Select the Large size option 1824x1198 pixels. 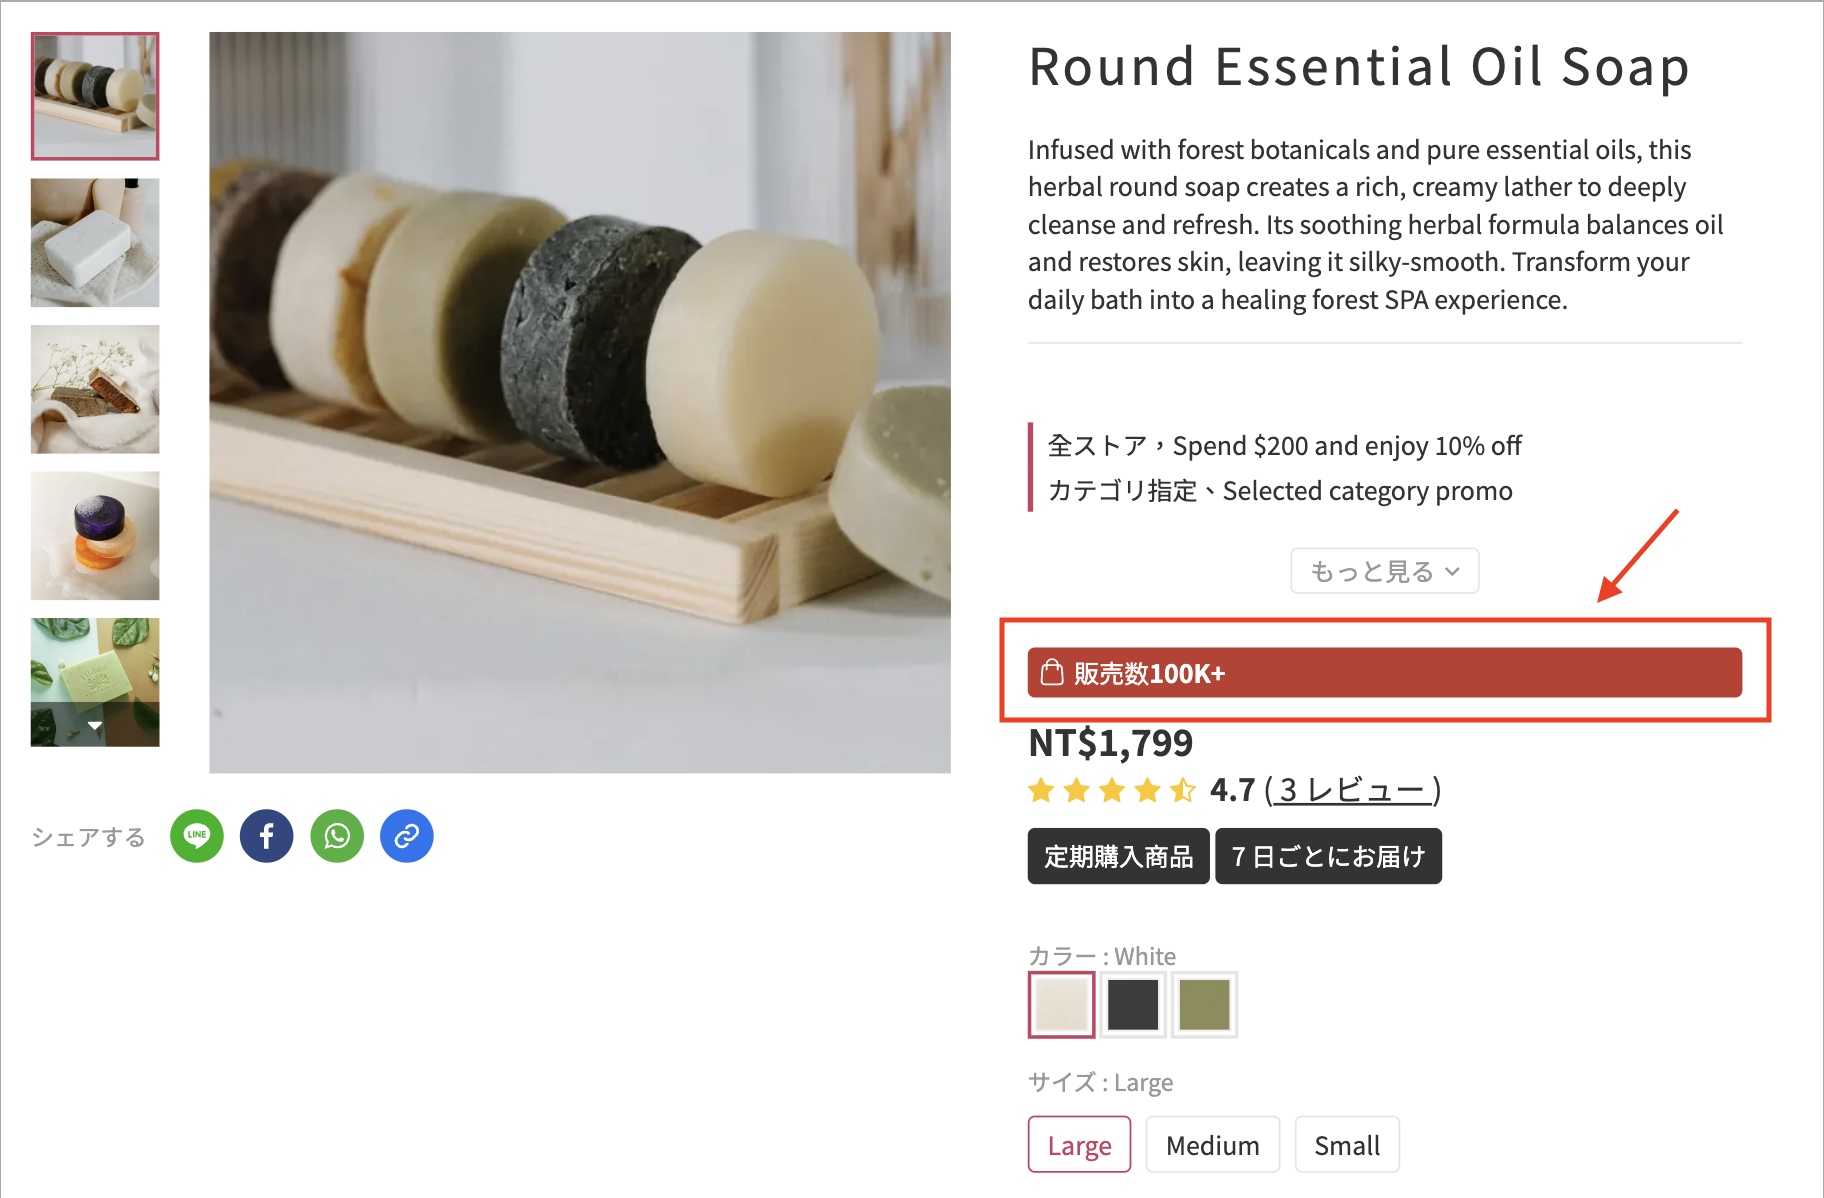pyautogui.click(x=1079, y=1145)
